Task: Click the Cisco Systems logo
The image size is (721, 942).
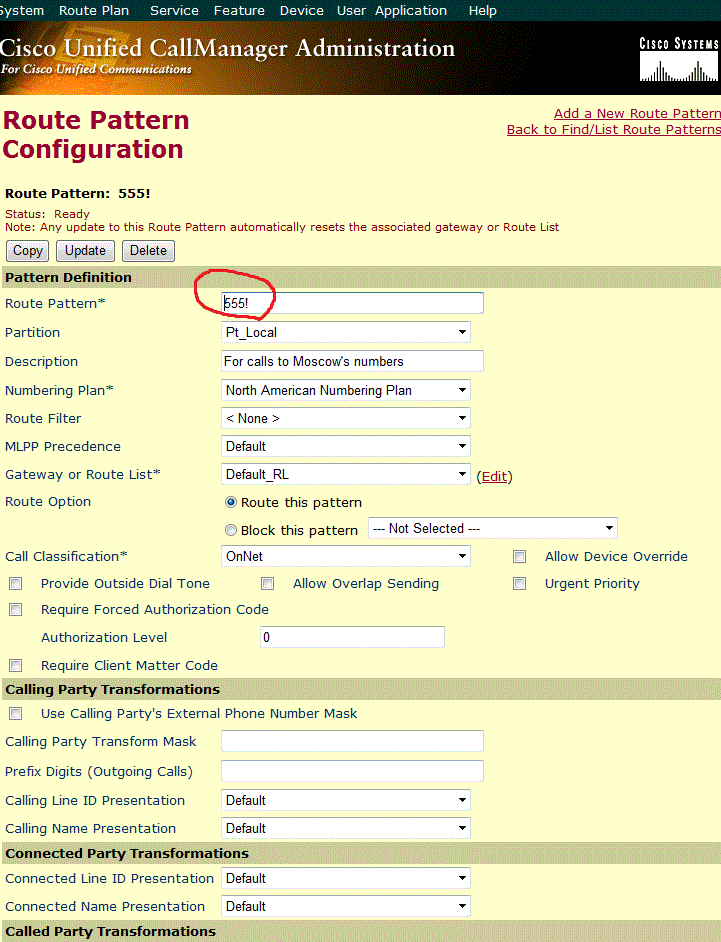Action: (678, 60)
